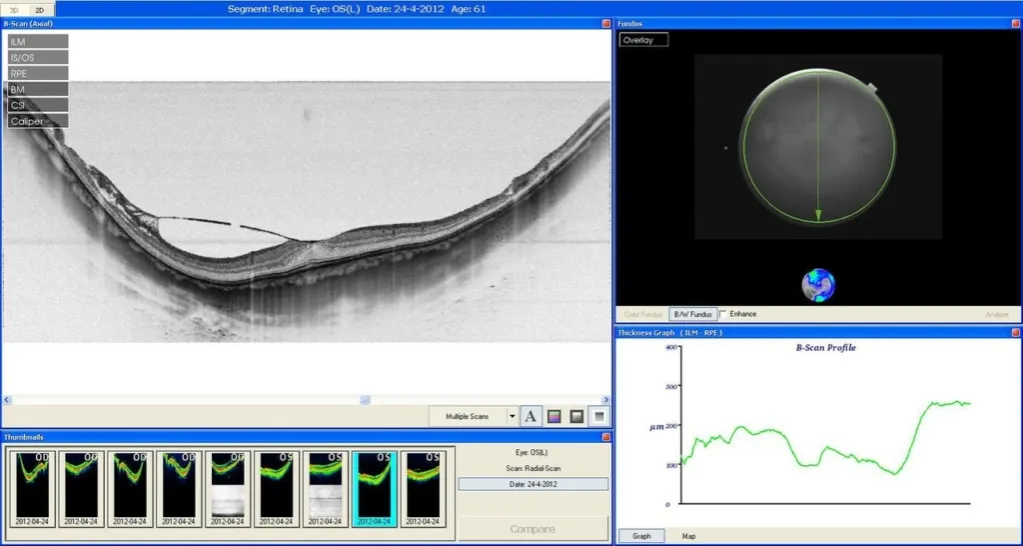Select the last OS thumbnail
This screenshot has width=1023, height=546.
coord(423,489)
